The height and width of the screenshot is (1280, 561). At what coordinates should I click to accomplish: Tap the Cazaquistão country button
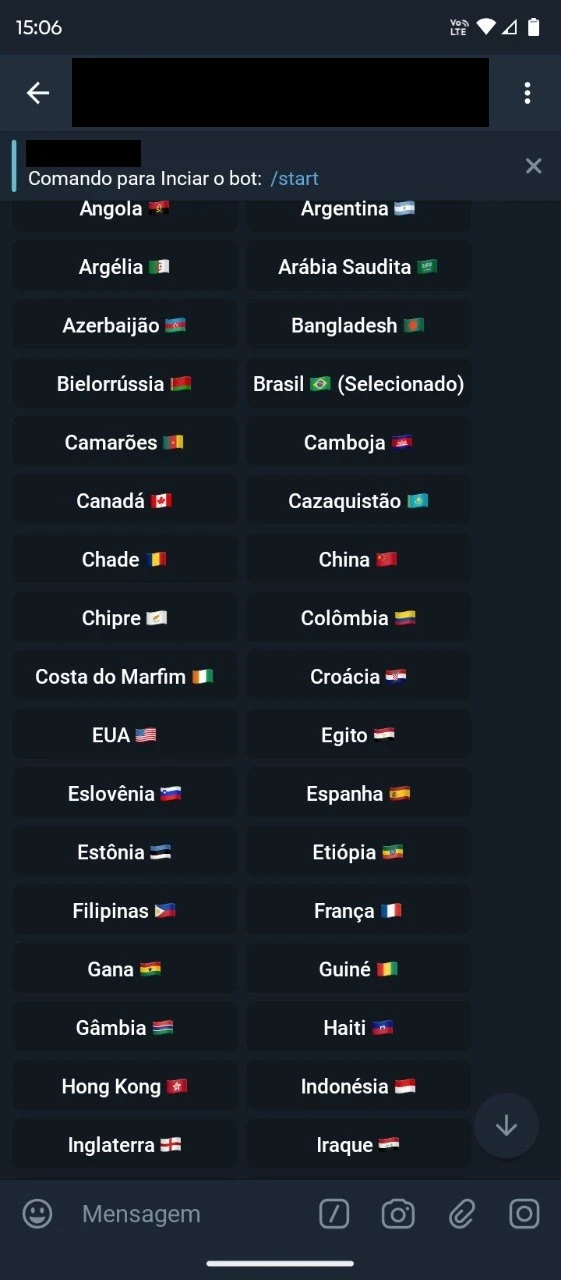click(358, 501)
